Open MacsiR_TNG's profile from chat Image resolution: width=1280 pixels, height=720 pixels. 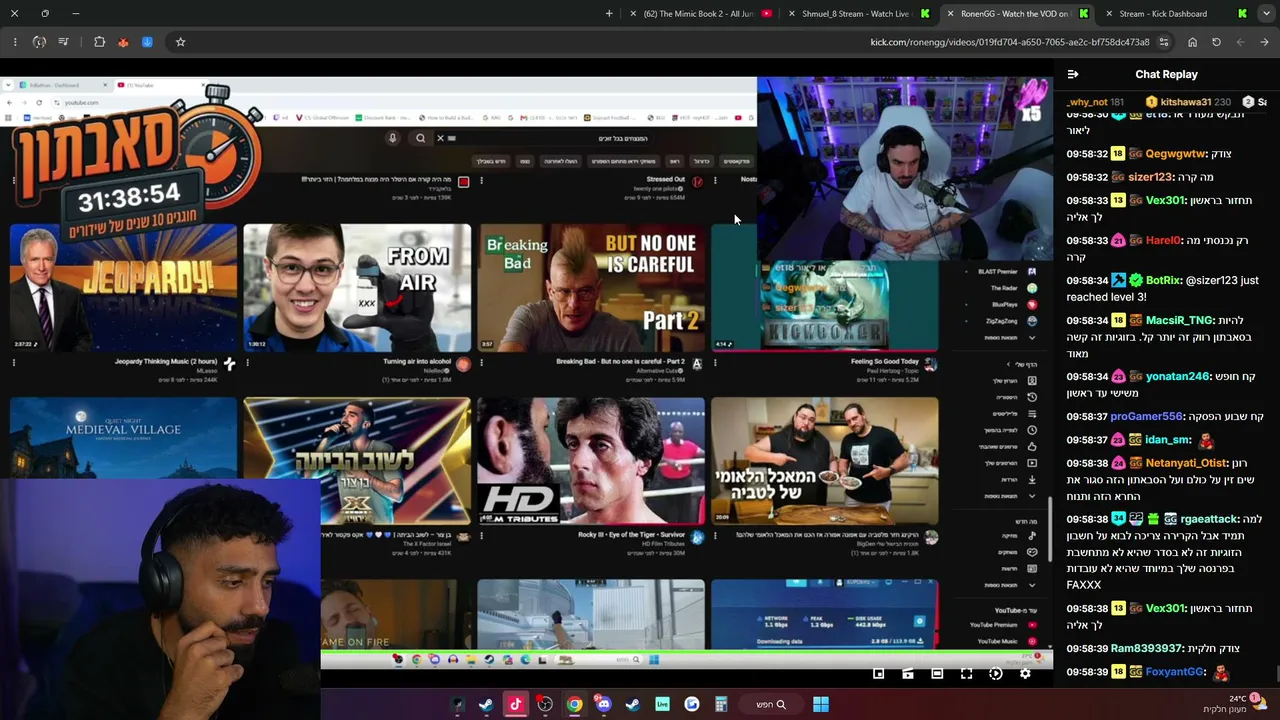(1179, 321)
